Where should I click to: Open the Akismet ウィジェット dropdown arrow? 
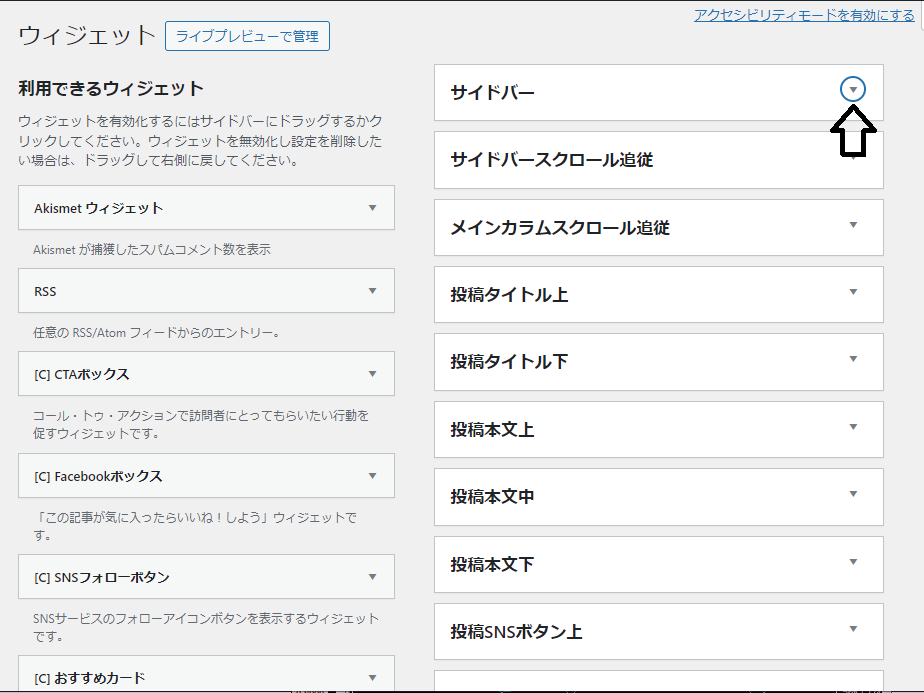pyautogui.click(x=372, y=208)
